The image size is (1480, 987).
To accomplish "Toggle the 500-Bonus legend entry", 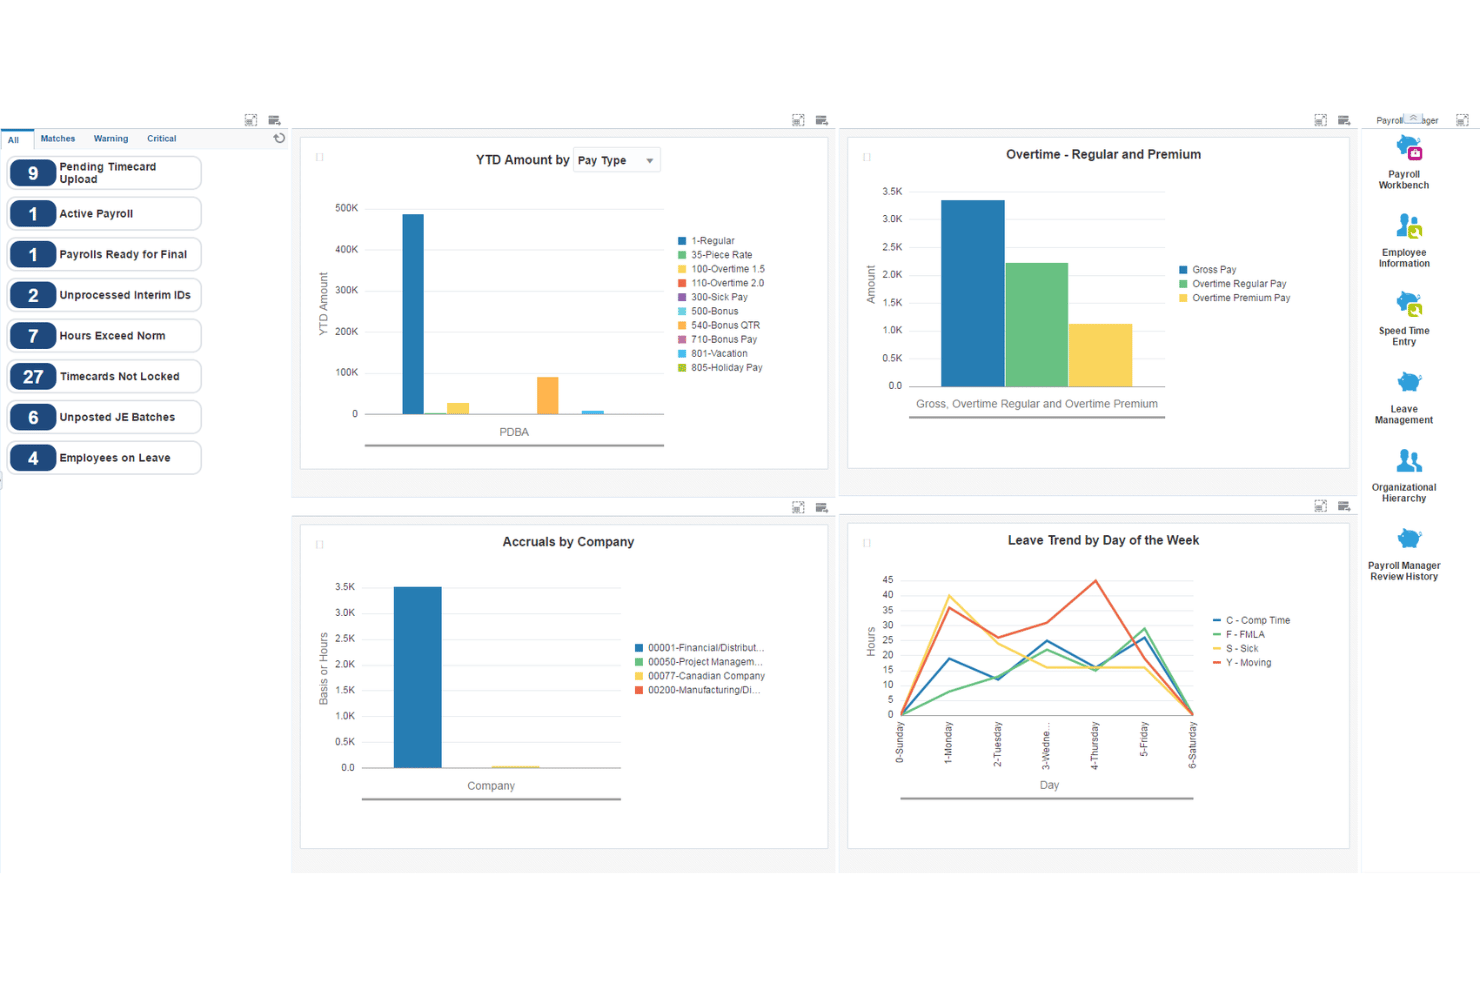I will tap(708, 311).
